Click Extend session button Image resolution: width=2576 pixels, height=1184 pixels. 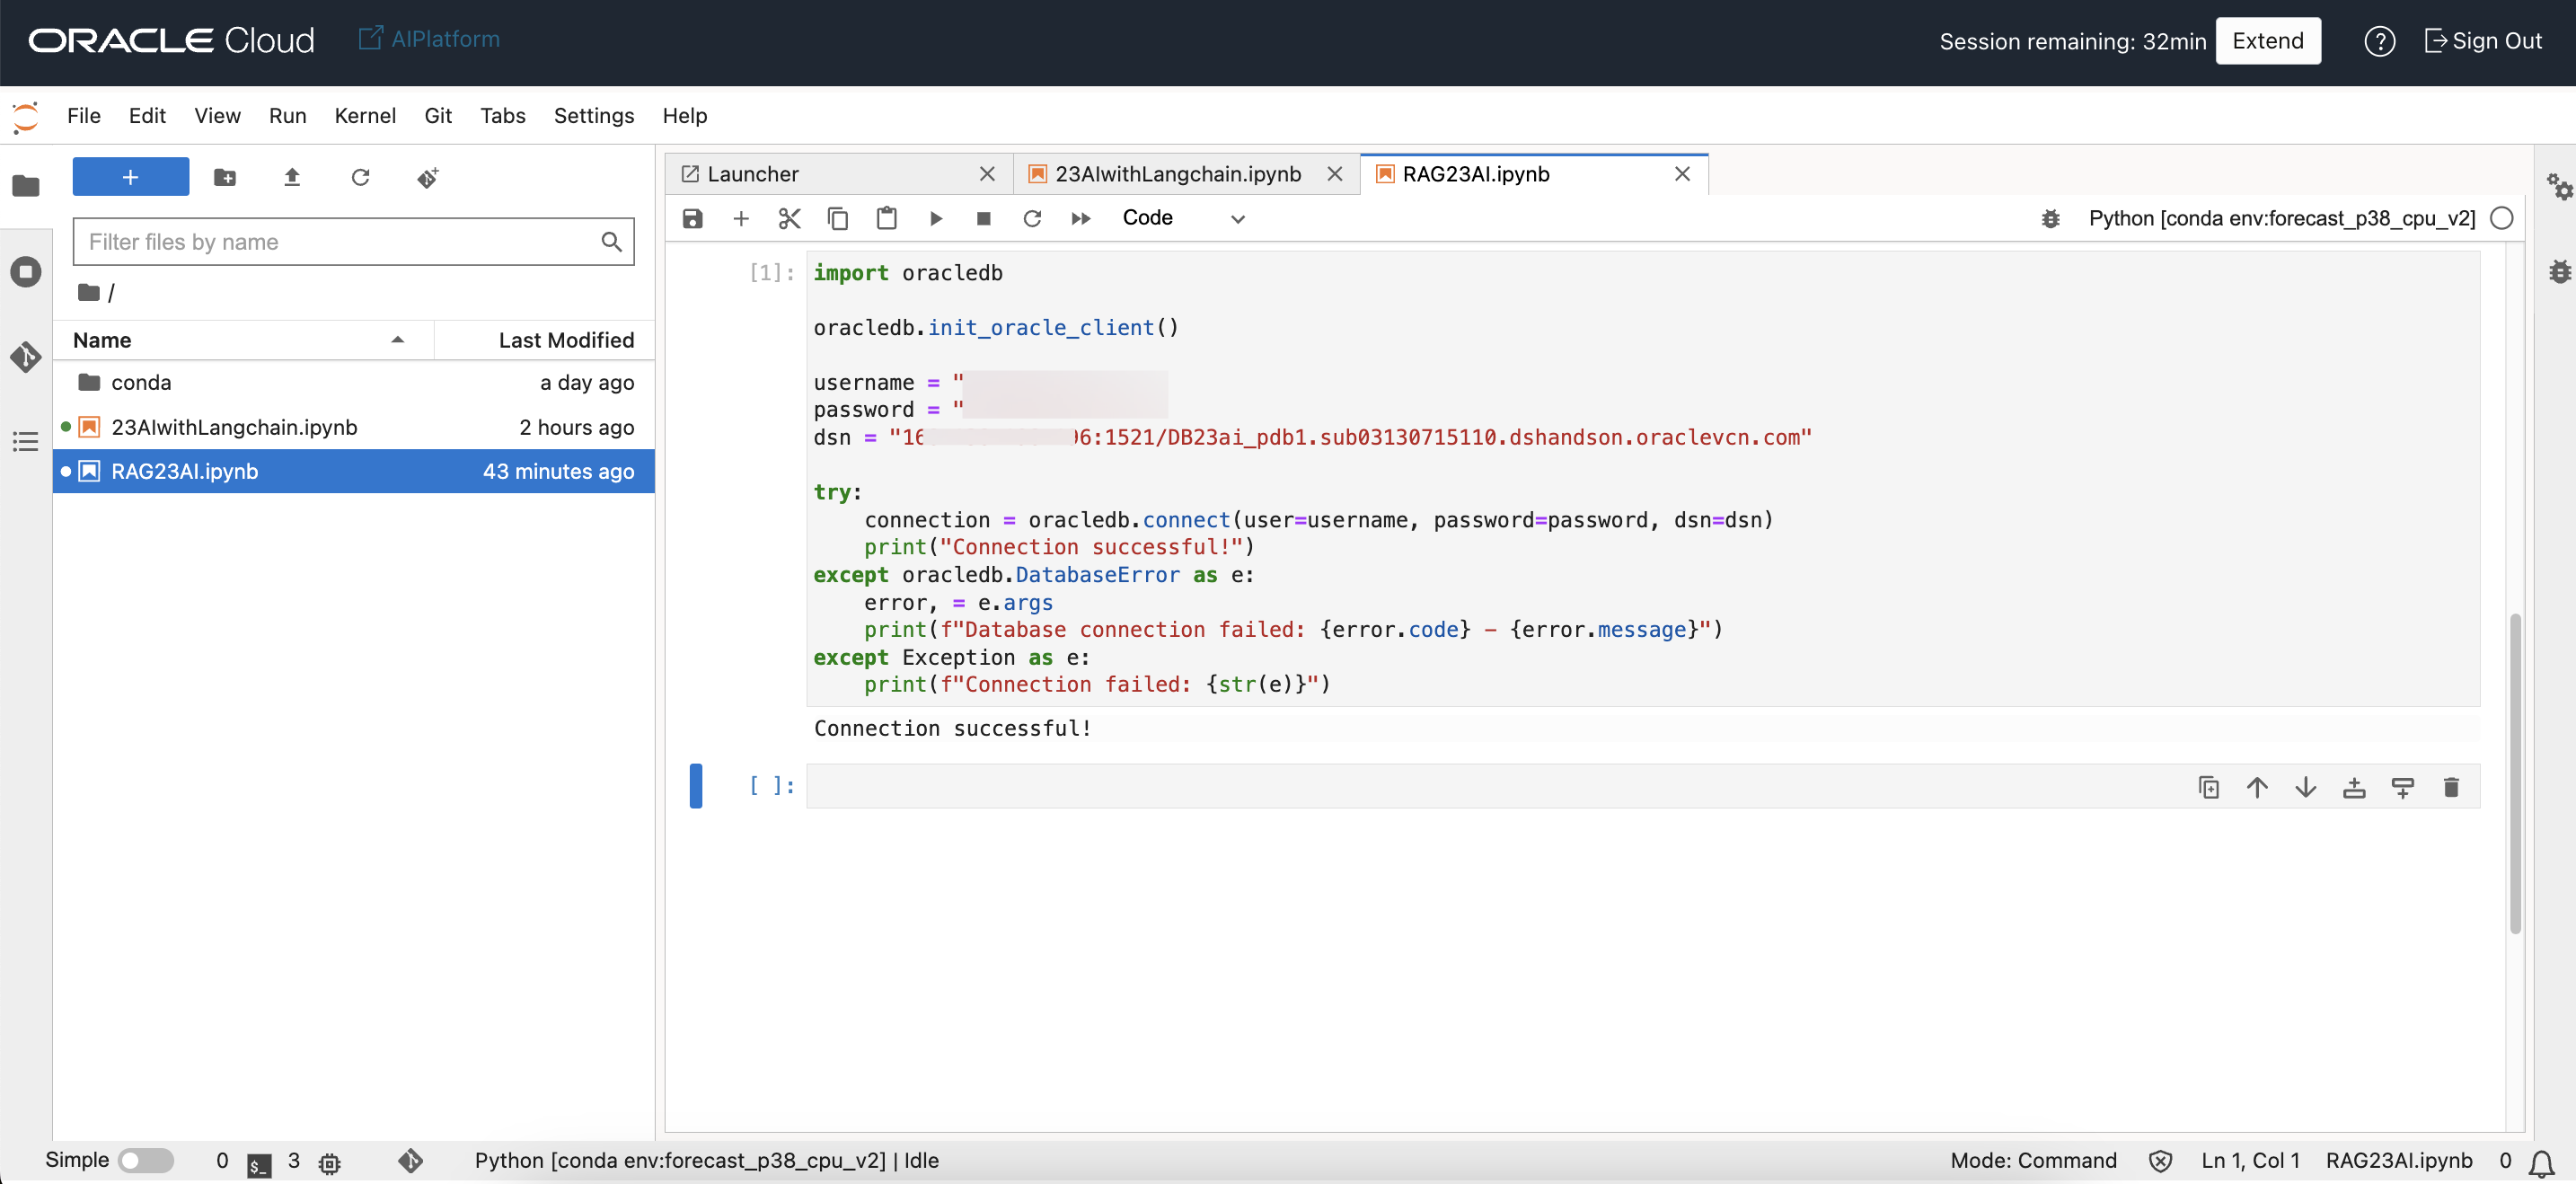pos(2267,41)
